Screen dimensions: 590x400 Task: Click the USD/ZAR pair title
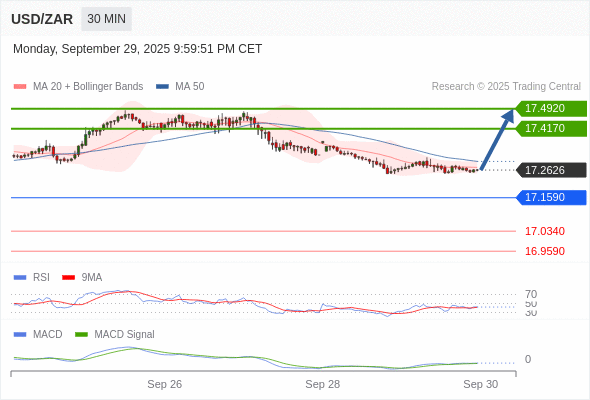[42, 19]
